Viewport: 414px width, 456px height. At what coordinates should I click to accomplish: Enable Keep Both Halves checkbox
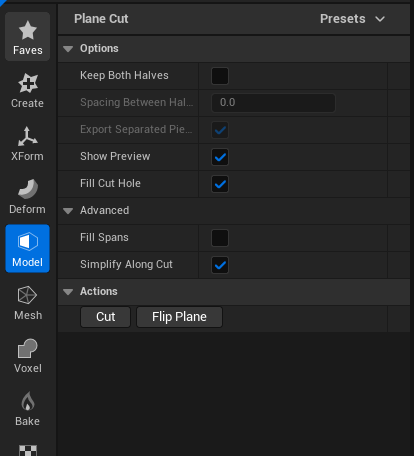[x=220, y=76]
